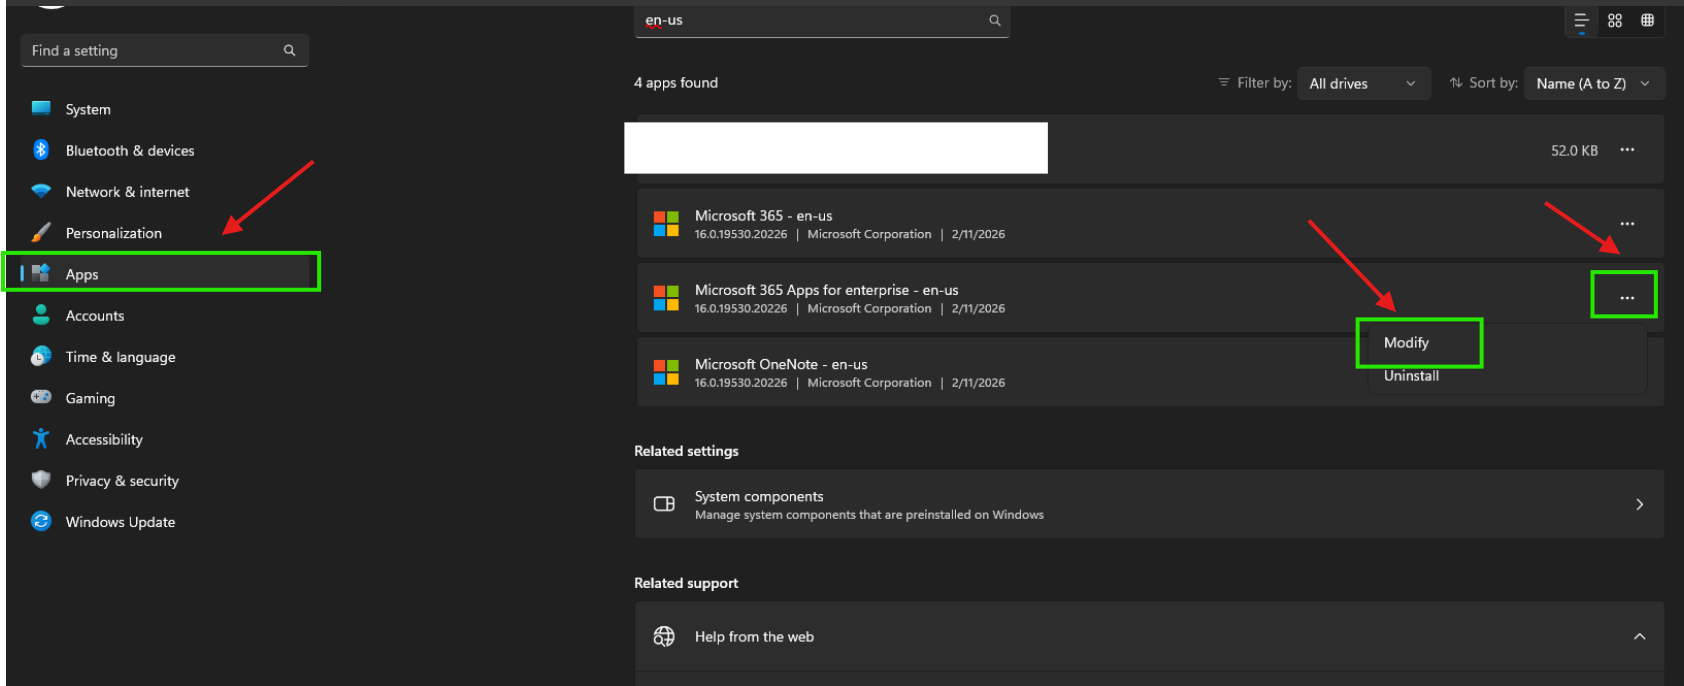Click the 4 apps found text
Screen dimensions: 1684x686
pyautogui.click(x=676, y=83)
